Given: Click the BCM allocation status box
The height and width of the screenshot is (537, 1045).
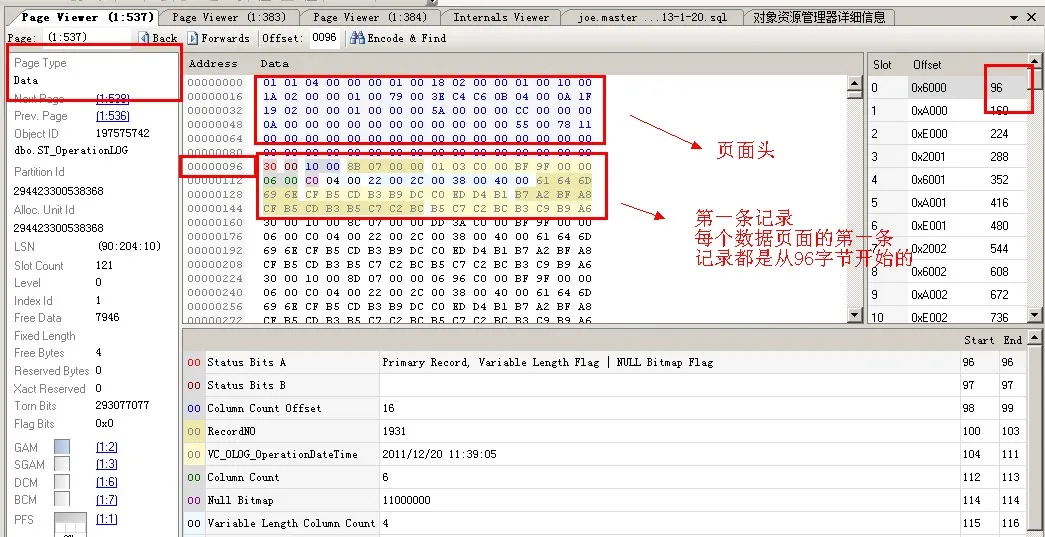Looking at the screenshot, I should [62, 499].
